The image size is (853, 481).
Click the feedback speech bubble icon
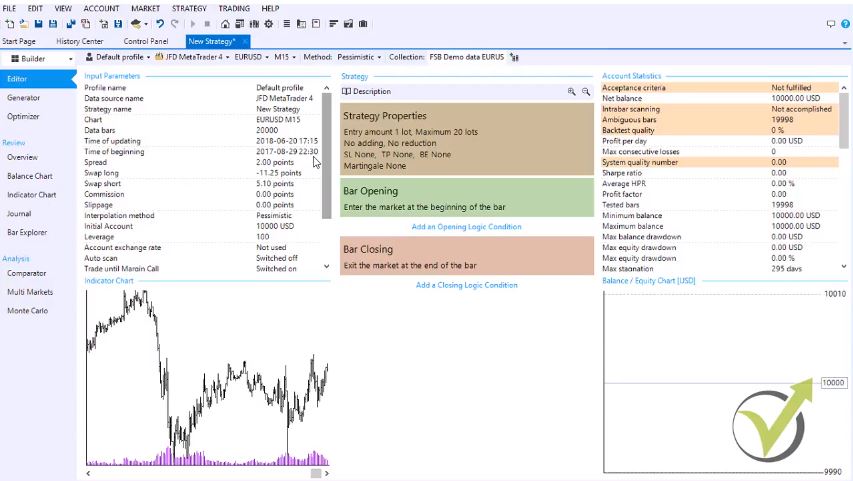click(x=831, y=23)
